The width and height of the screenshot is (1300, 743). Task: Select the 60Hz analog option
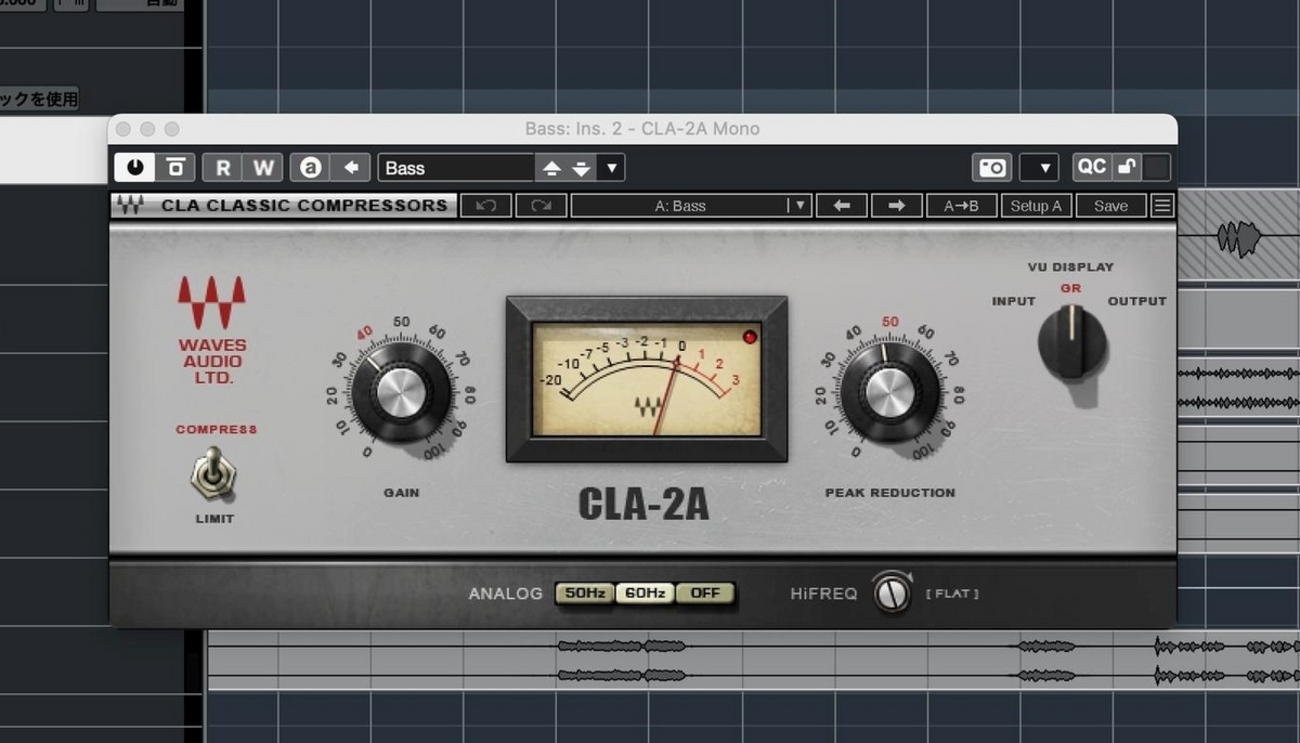coord(645,593)
